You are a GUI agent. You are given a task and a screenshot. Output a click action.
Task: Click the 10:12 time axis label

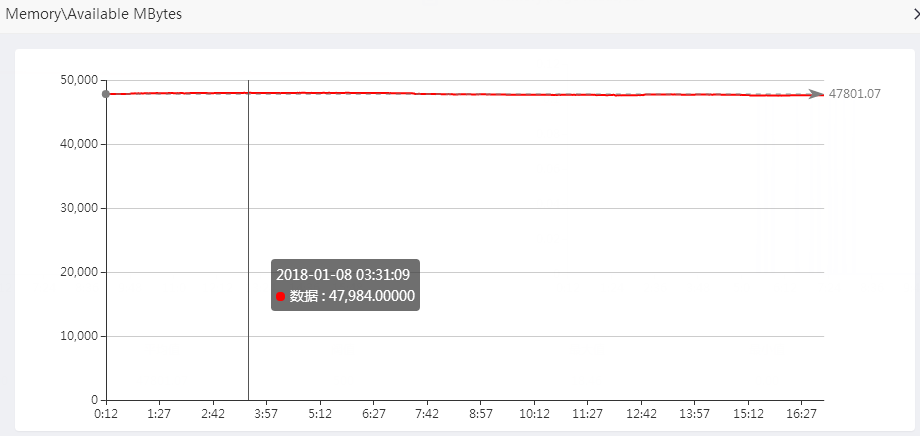(x=534, y=413)
